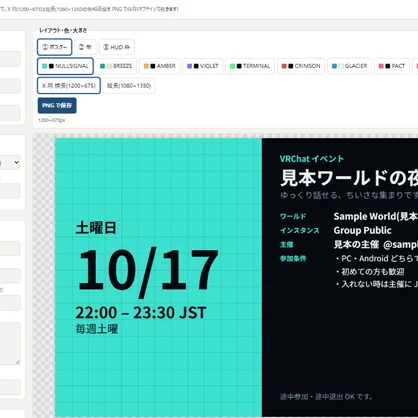The image size is (418, 418).
Task: Select the ② 帯 layout option
Action: pos(85,47)
